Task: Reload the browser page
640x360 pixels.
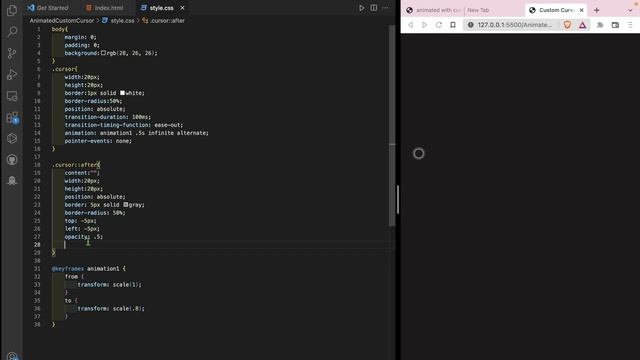Action: tap(439, 25)
